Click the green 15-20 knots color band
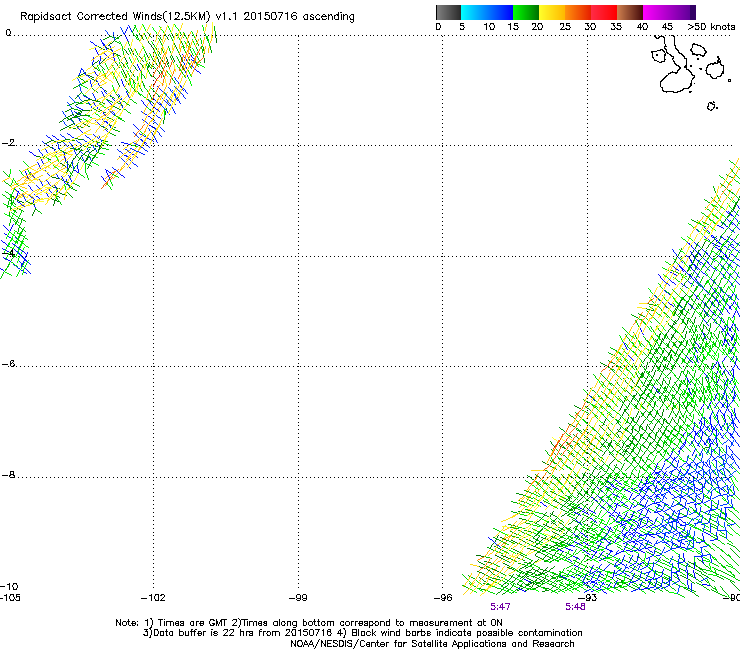740x650 pixels. (526, 12)
